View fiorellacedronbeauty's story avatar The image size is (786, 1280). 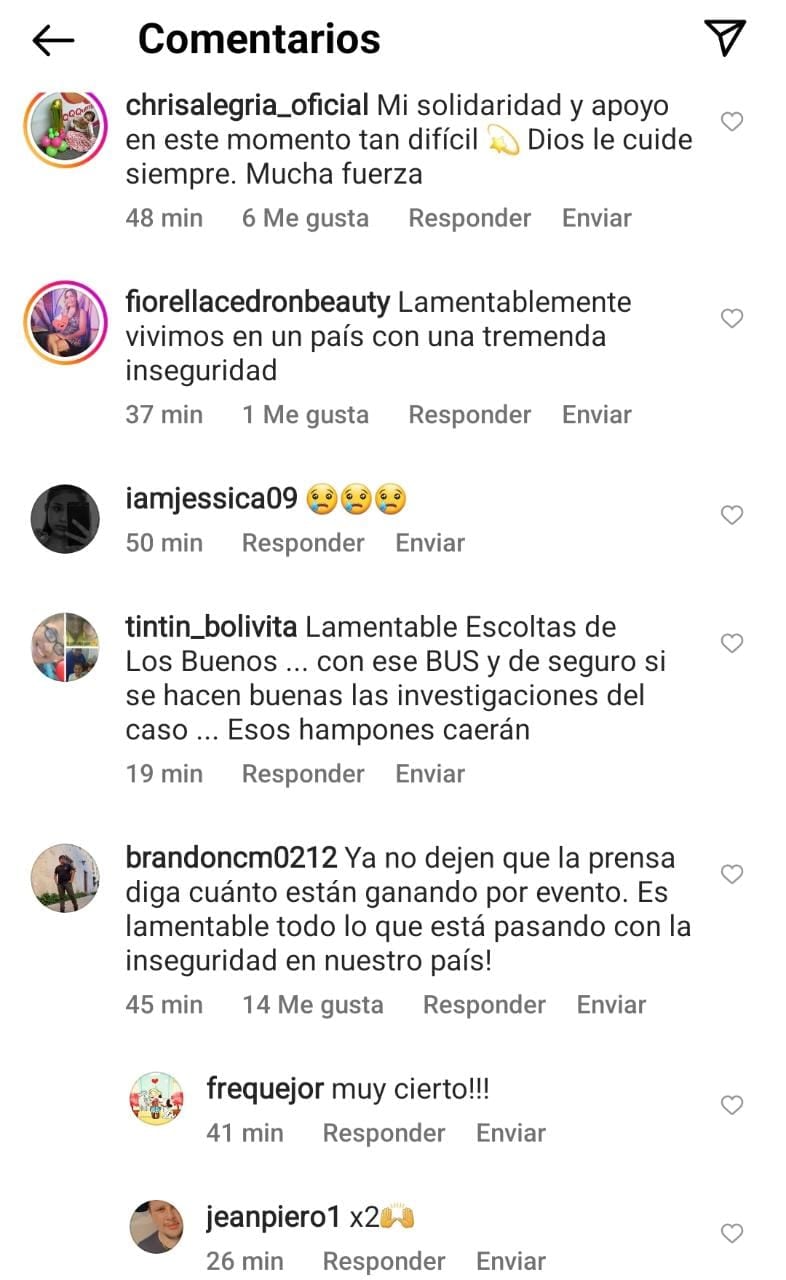click(65, 322)
